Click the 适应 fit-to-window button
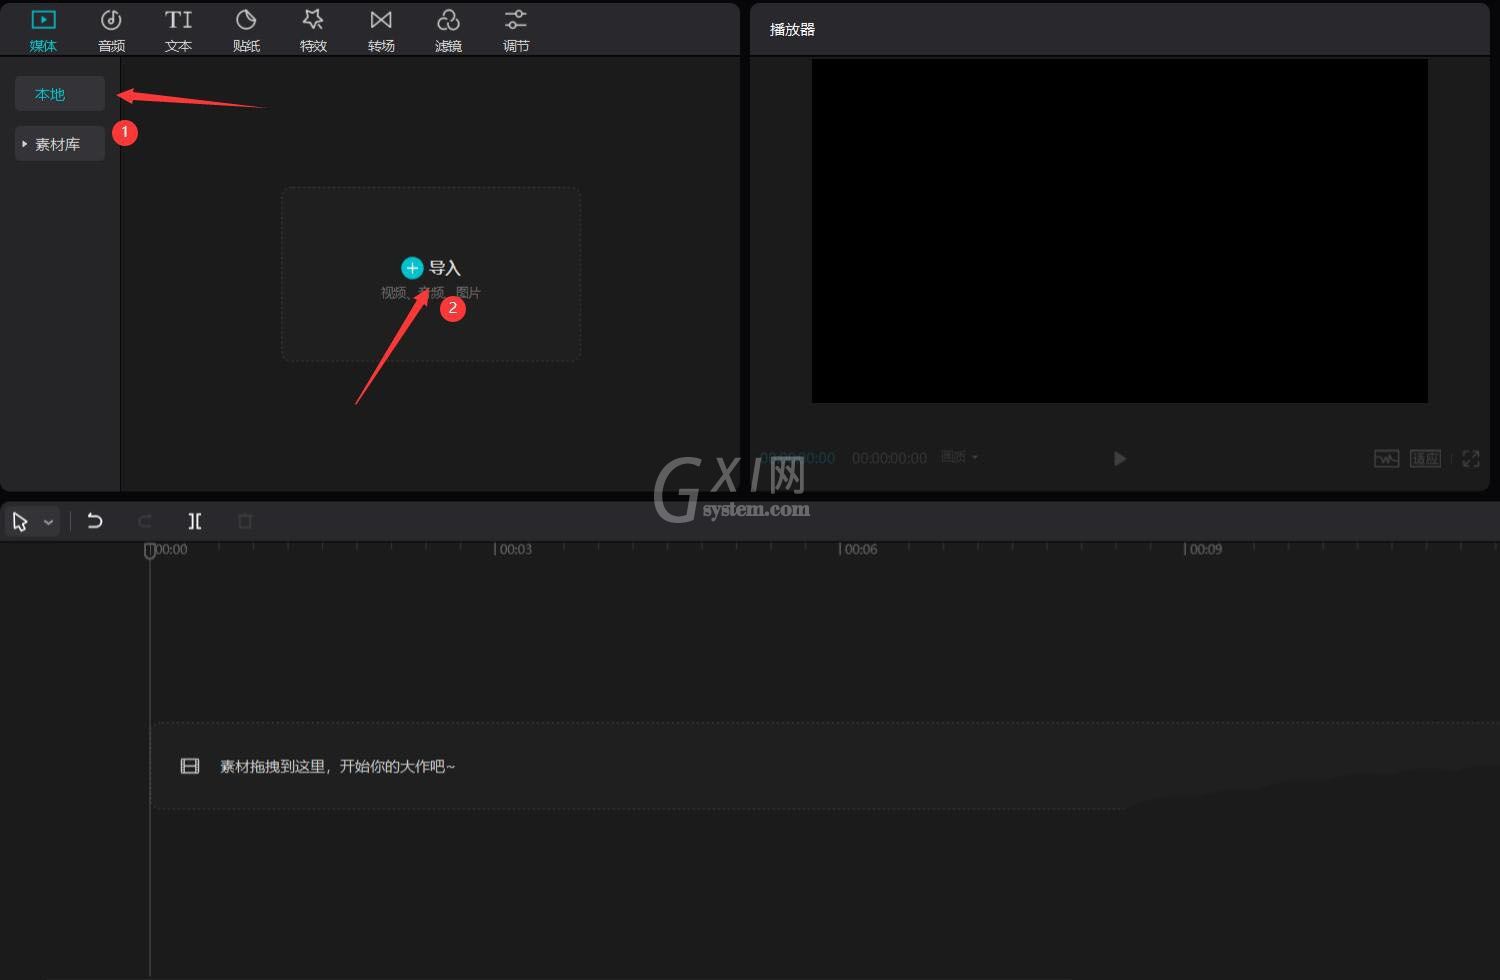Screen dimensions: 1500x980 1425,458
